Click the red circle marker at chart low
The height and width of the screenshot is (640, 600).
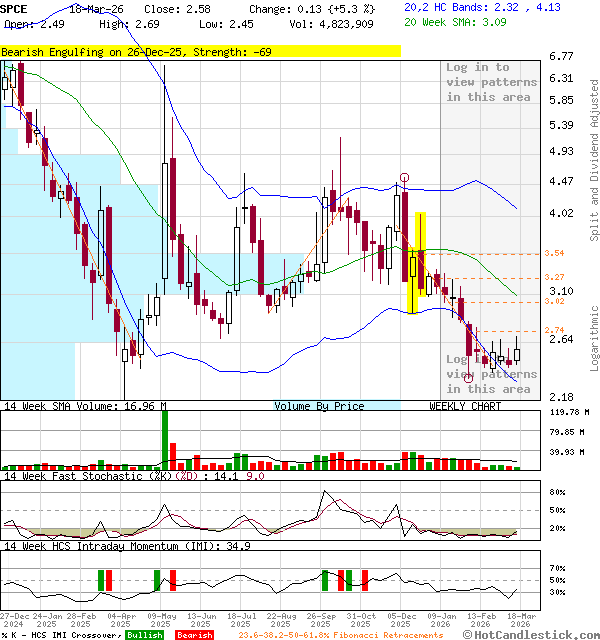470,377
